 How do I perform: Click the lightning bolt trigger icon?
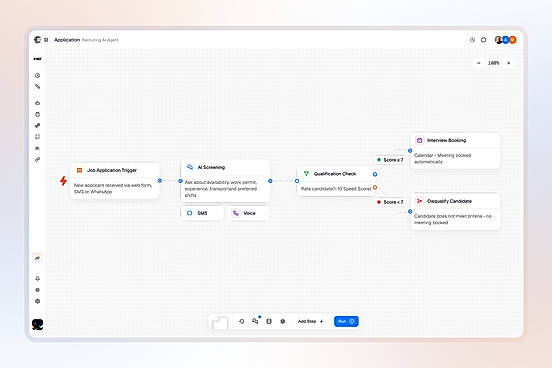pos(63,181)
